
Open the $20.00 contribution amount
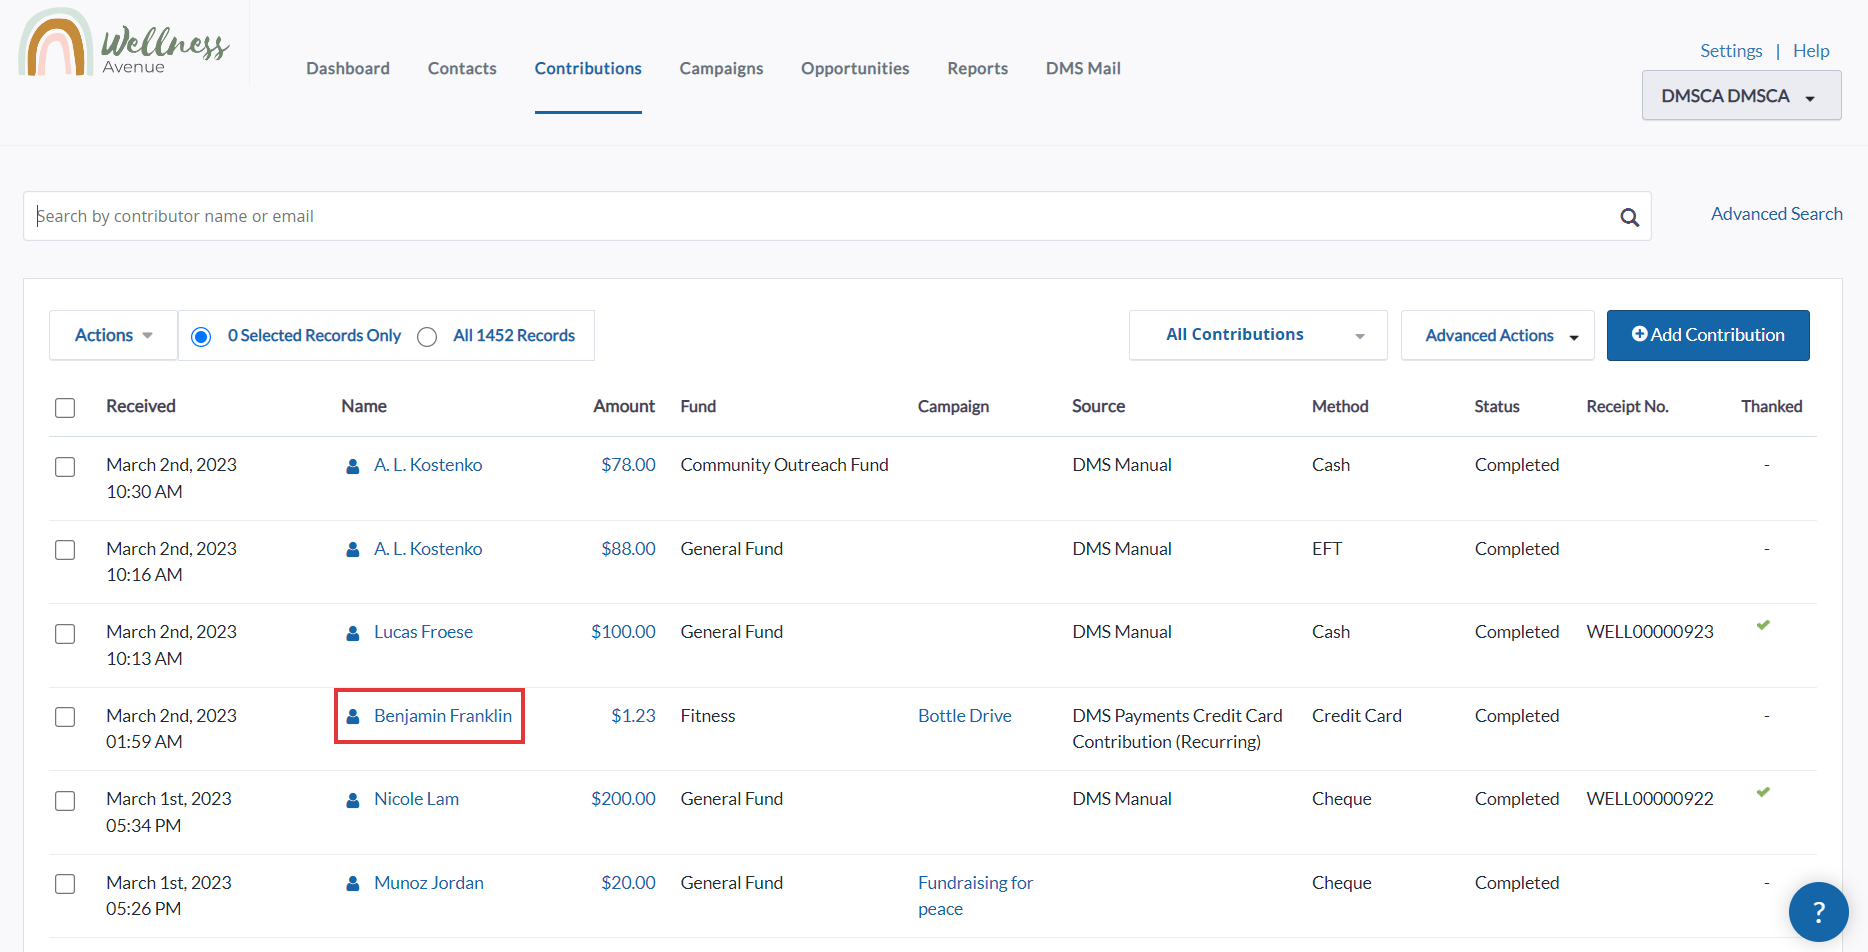(x=628, y=883)
